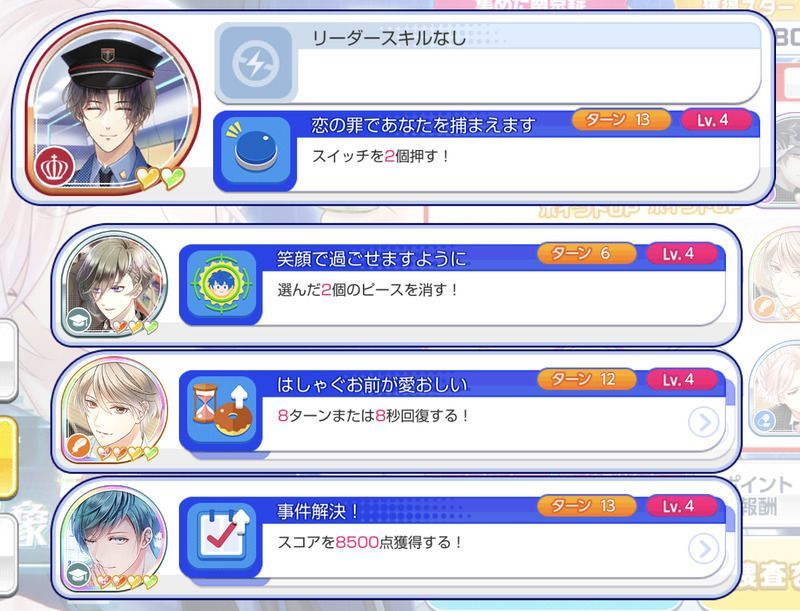Tap the calendar checkmark score skill icon
The image size is (800, 611).
click(220, 536)
